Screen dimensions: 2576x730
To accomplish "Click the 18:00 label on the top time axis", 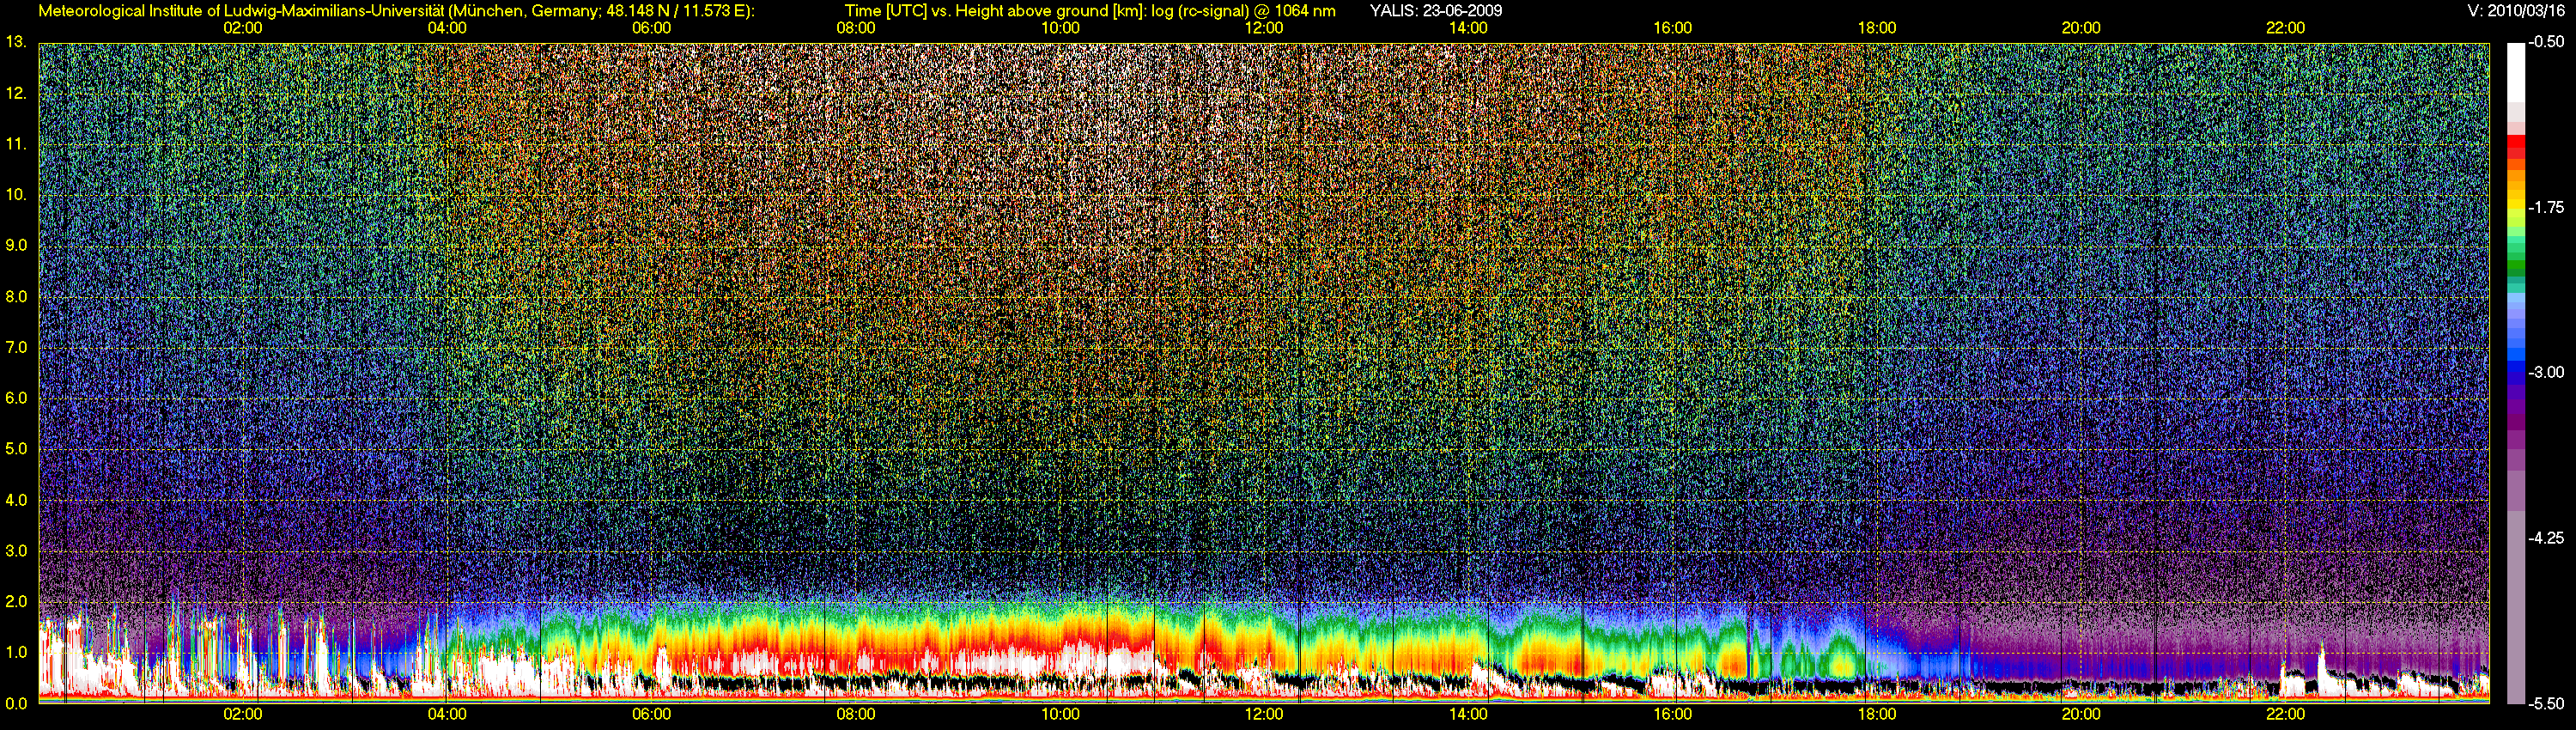I will click(x=1877, y=28).
